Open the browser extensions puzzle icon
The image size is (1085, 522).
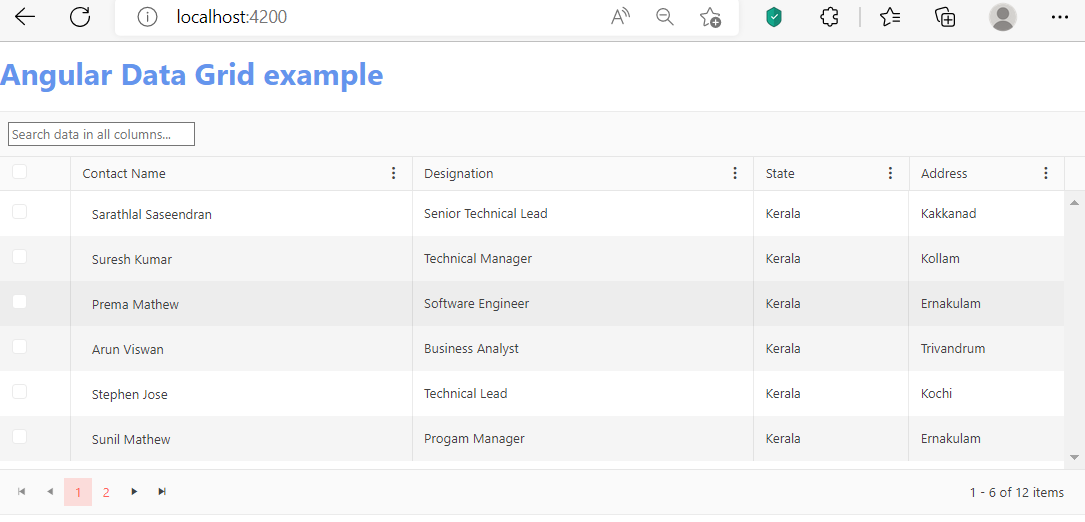coord(829,17)
